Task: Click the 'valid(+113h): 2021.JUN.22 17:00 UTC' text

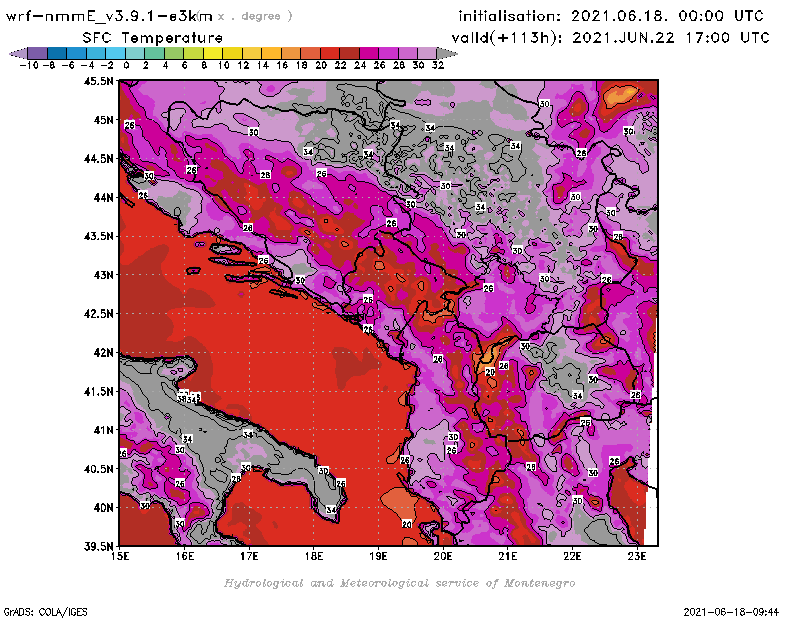Action: pos(610,38)
